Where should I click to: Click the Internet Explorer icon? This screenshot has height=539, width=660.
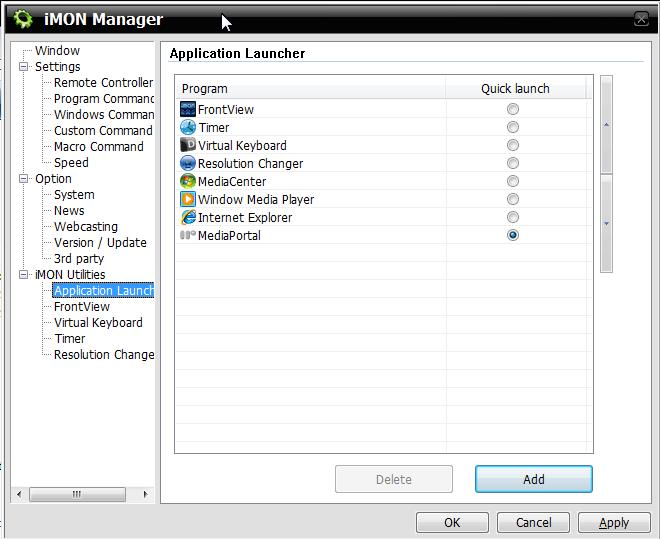pyautogui.click(x=187, y=217)
